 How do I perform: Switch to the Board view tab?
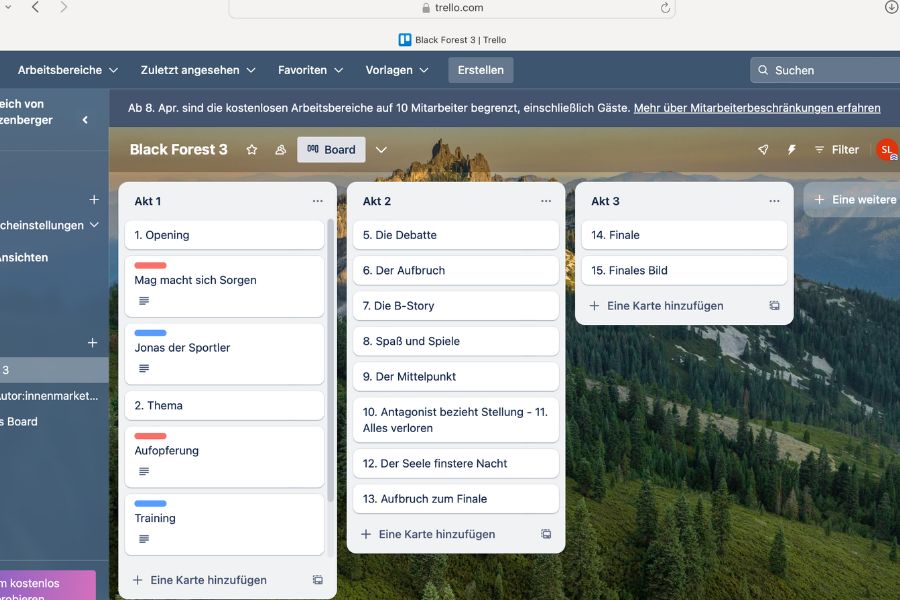(331, 149)
